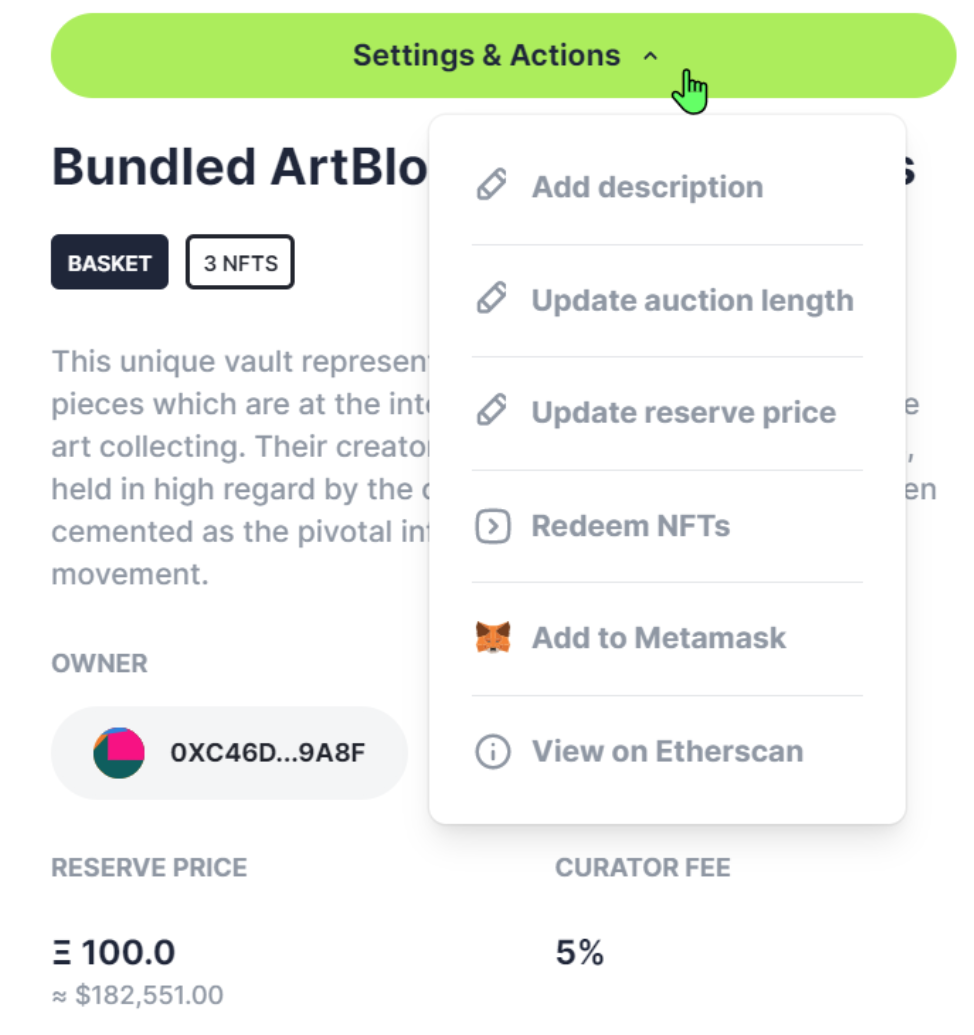Select Update reserve price option

[667, 413]
